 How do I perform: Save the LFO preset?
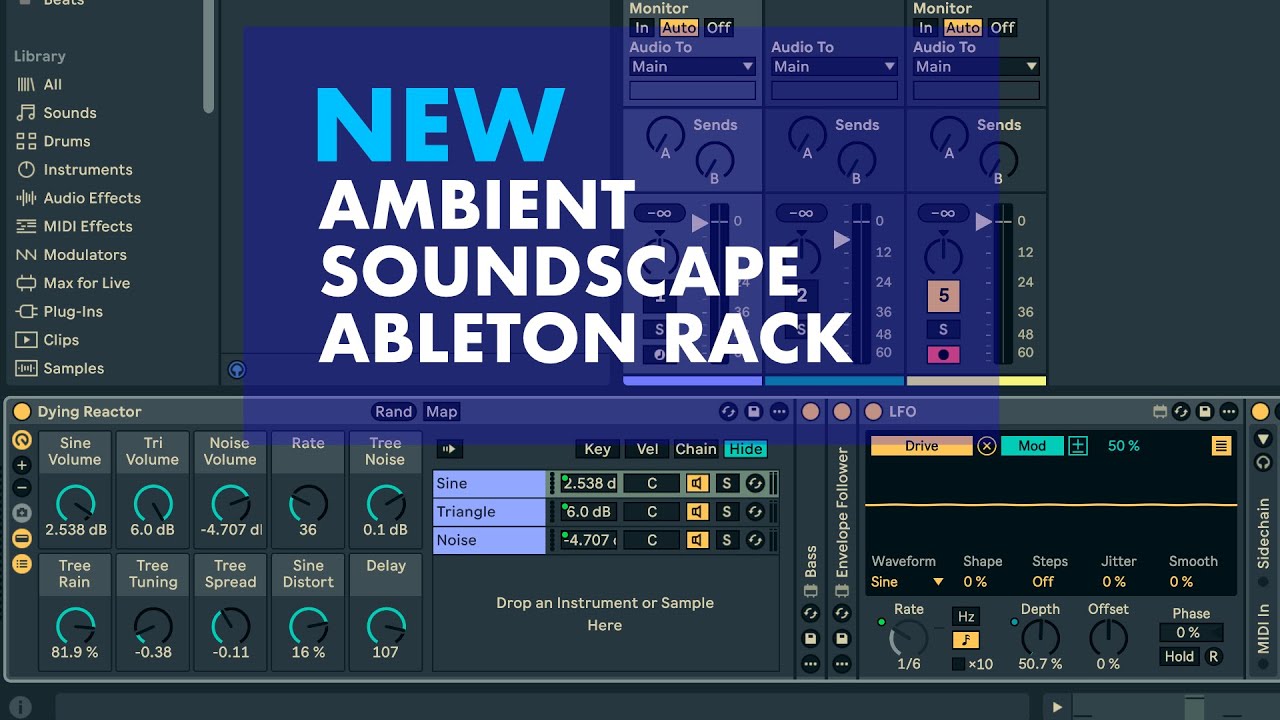click(1205, 412)
